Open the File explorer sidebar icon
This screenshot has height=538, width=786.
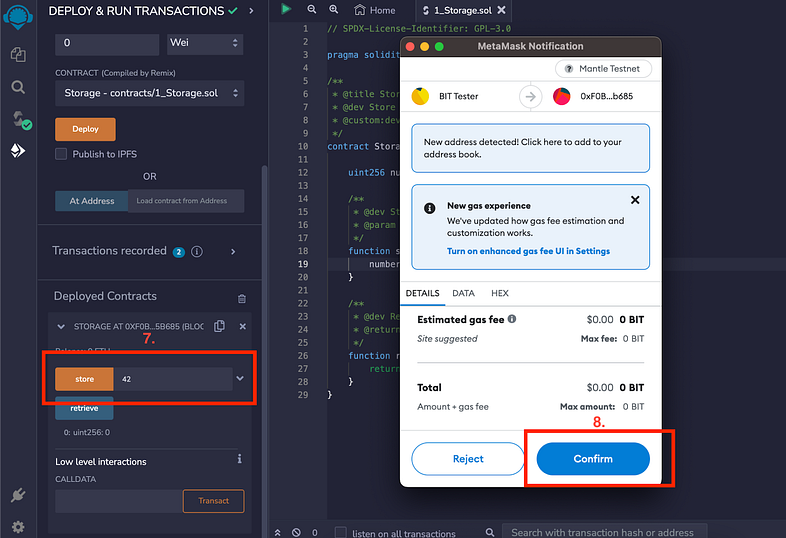click(18, 54)
